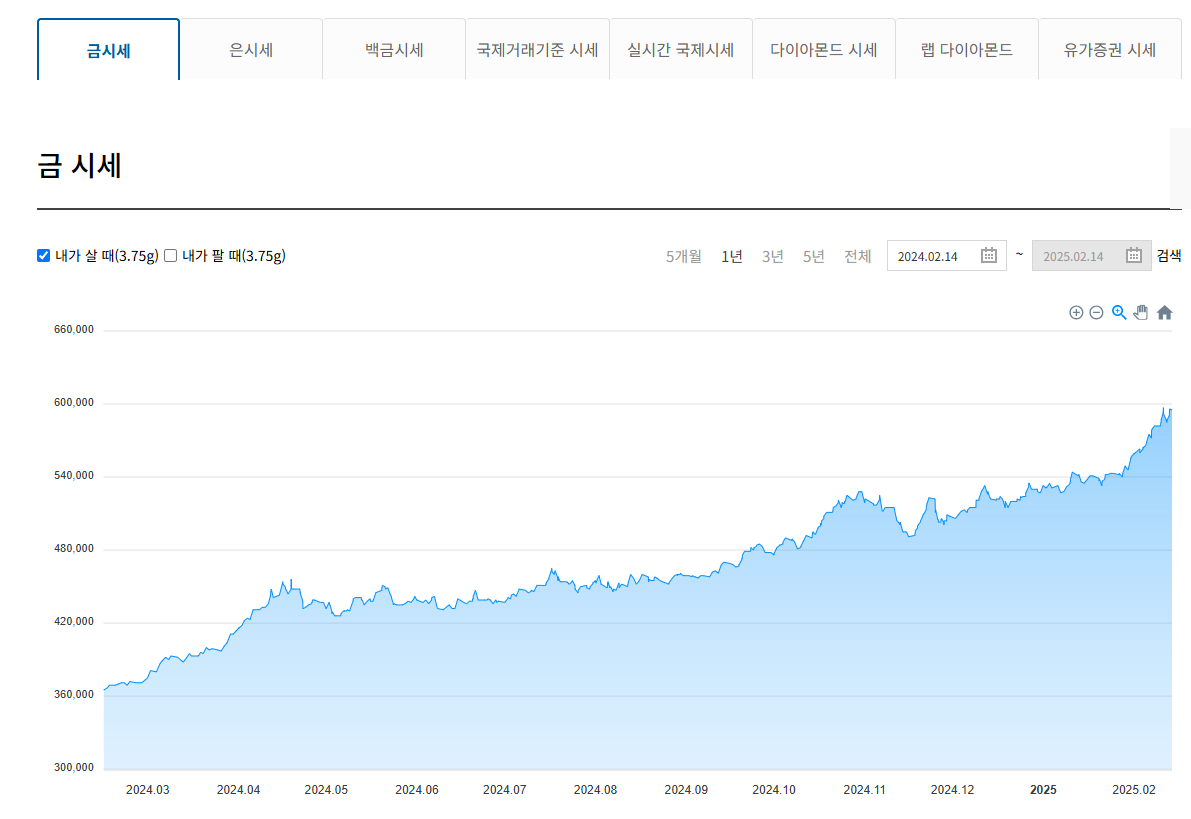Click the 2024.12 x-axis label
1191x819 pixels.
coord(952,790)
